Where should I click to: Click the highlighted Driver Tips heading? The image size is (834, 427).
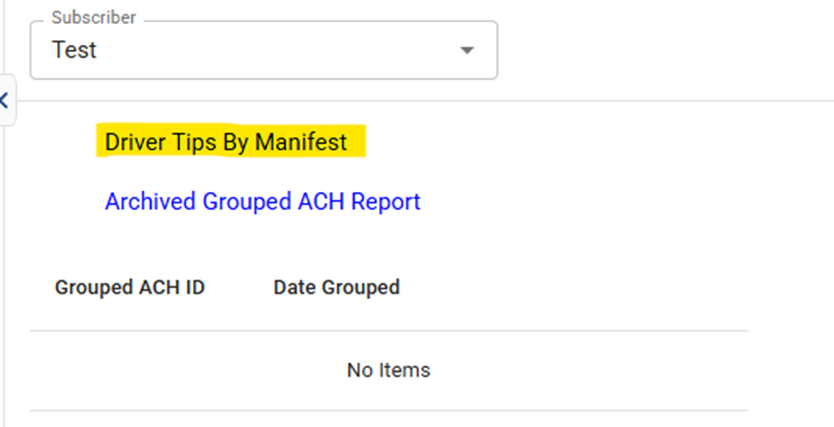coord(226,142)
